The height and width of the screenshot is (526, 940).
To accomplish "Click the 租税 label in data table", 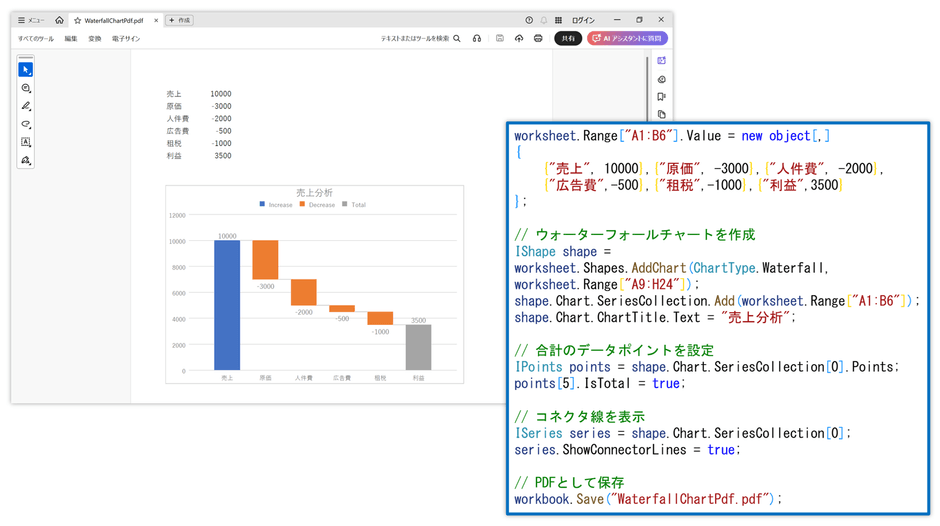I will tap(174, 143).
